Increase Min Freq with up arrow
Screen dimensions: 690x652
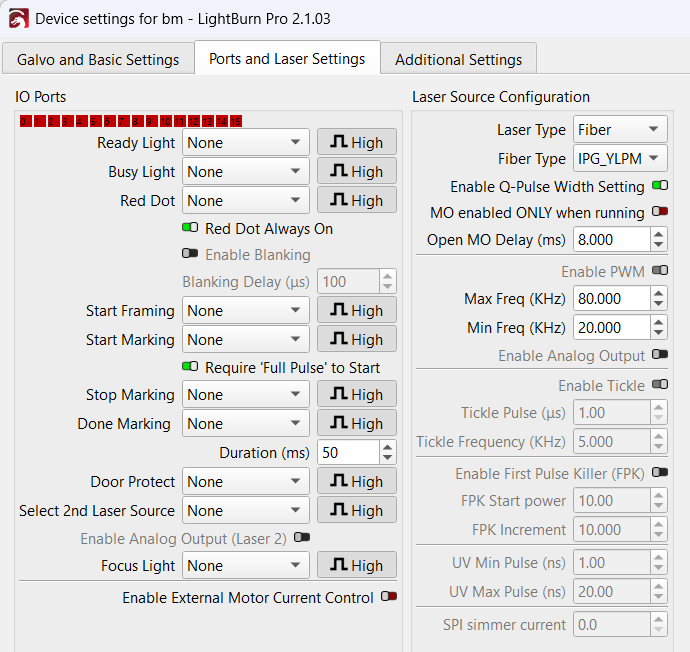(658, 322)
